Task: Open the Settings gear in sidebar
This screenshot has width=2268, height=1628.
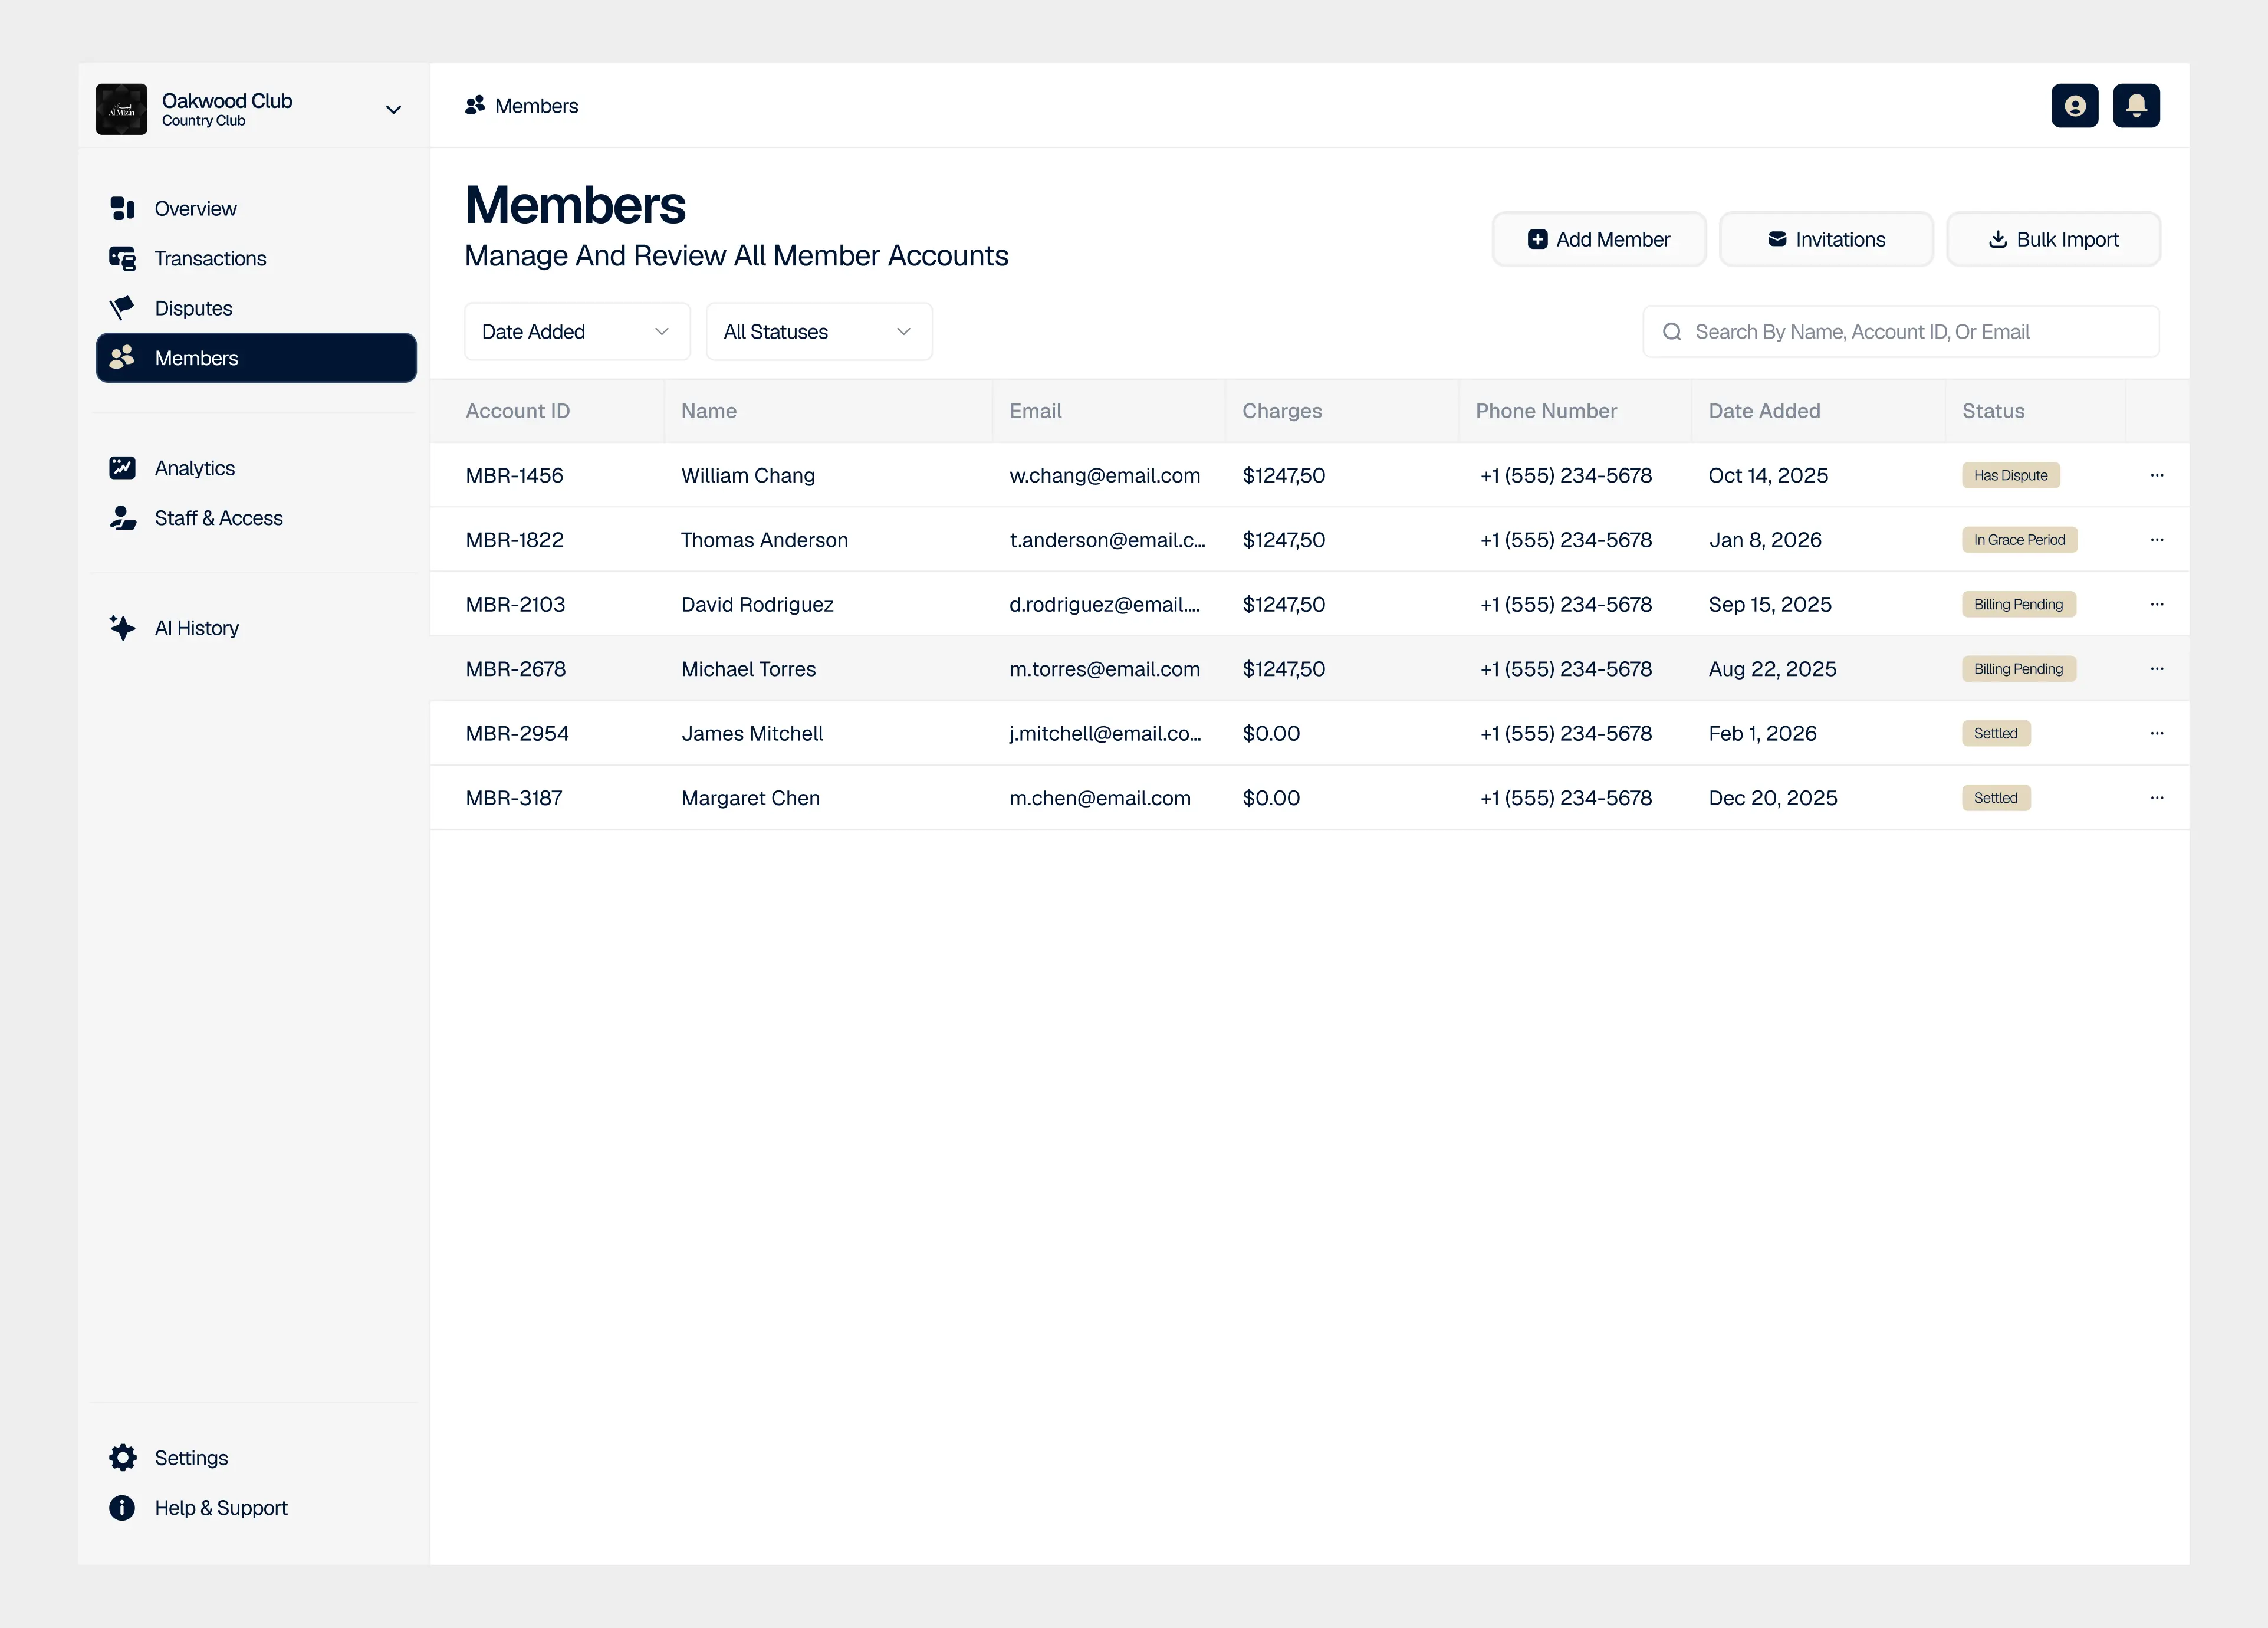Action: (x=122, y=1457)
